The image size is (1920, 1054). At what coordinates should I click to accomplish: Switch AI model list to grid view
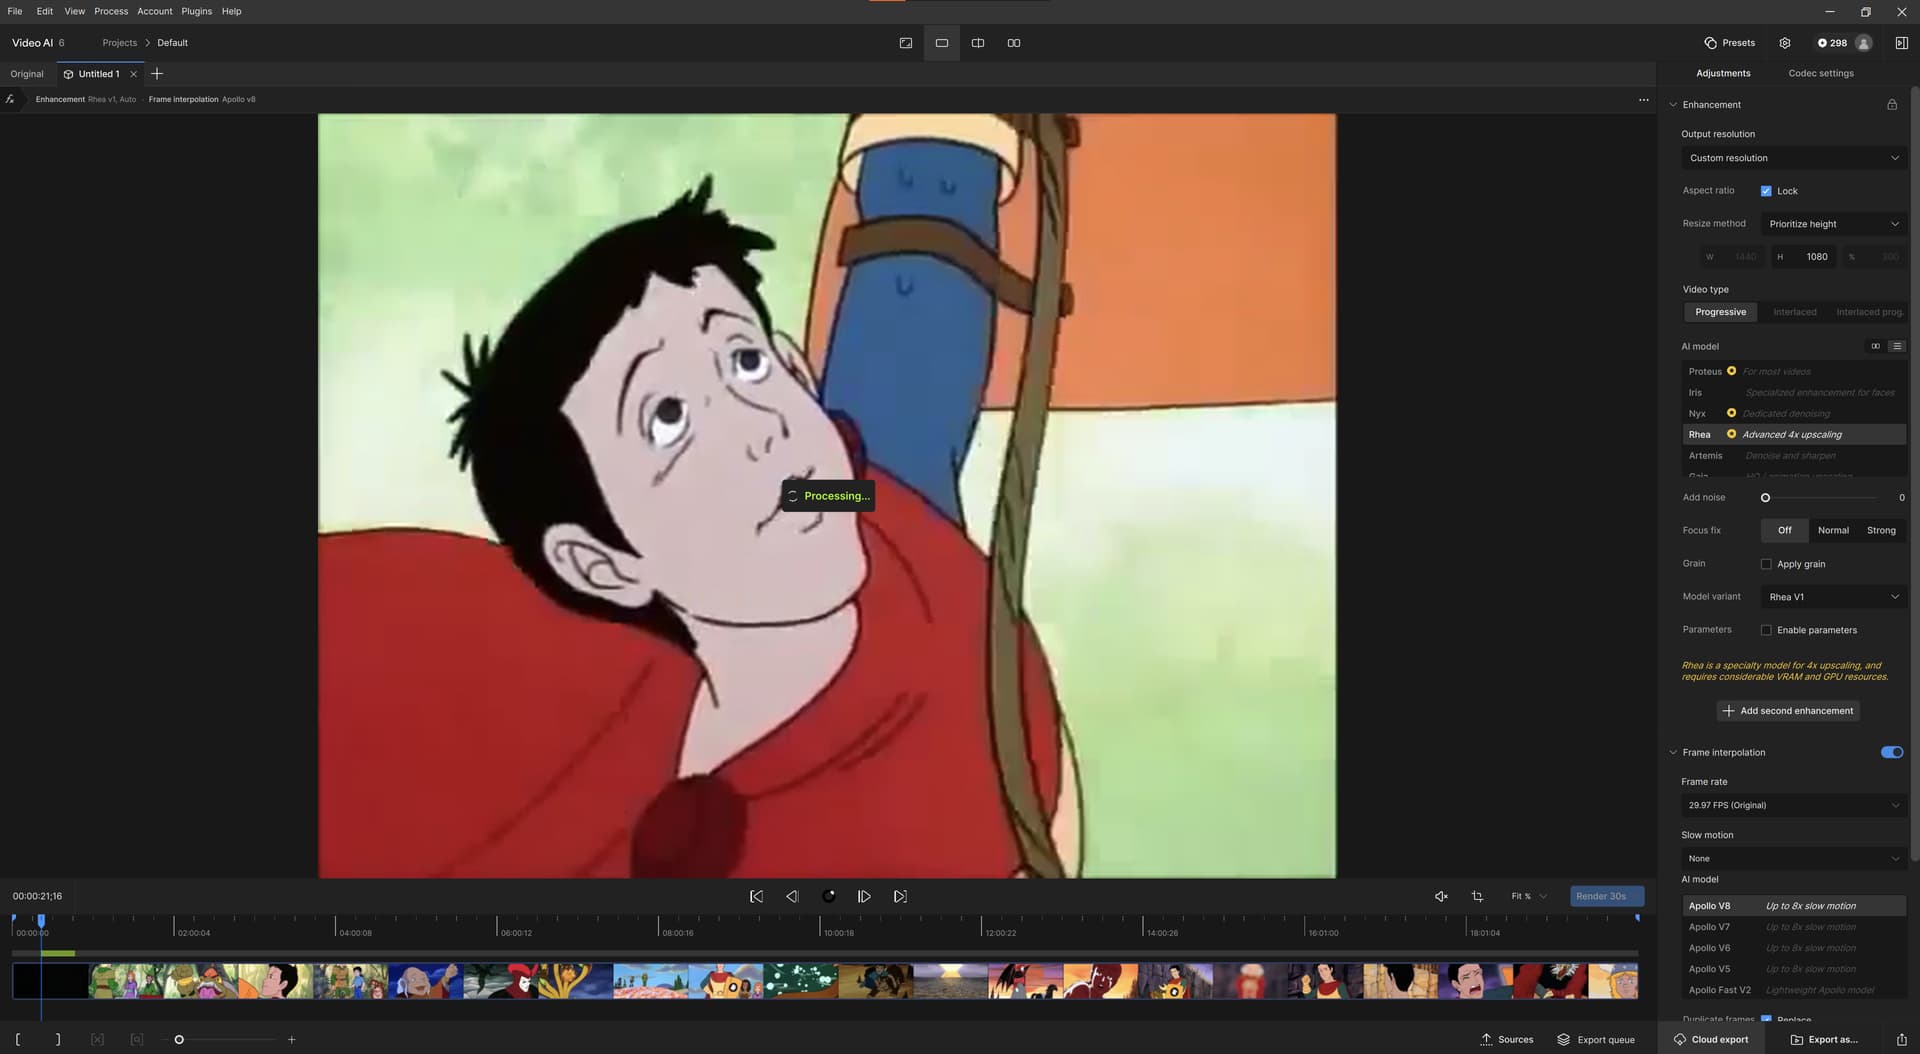tap(1876, 347)
